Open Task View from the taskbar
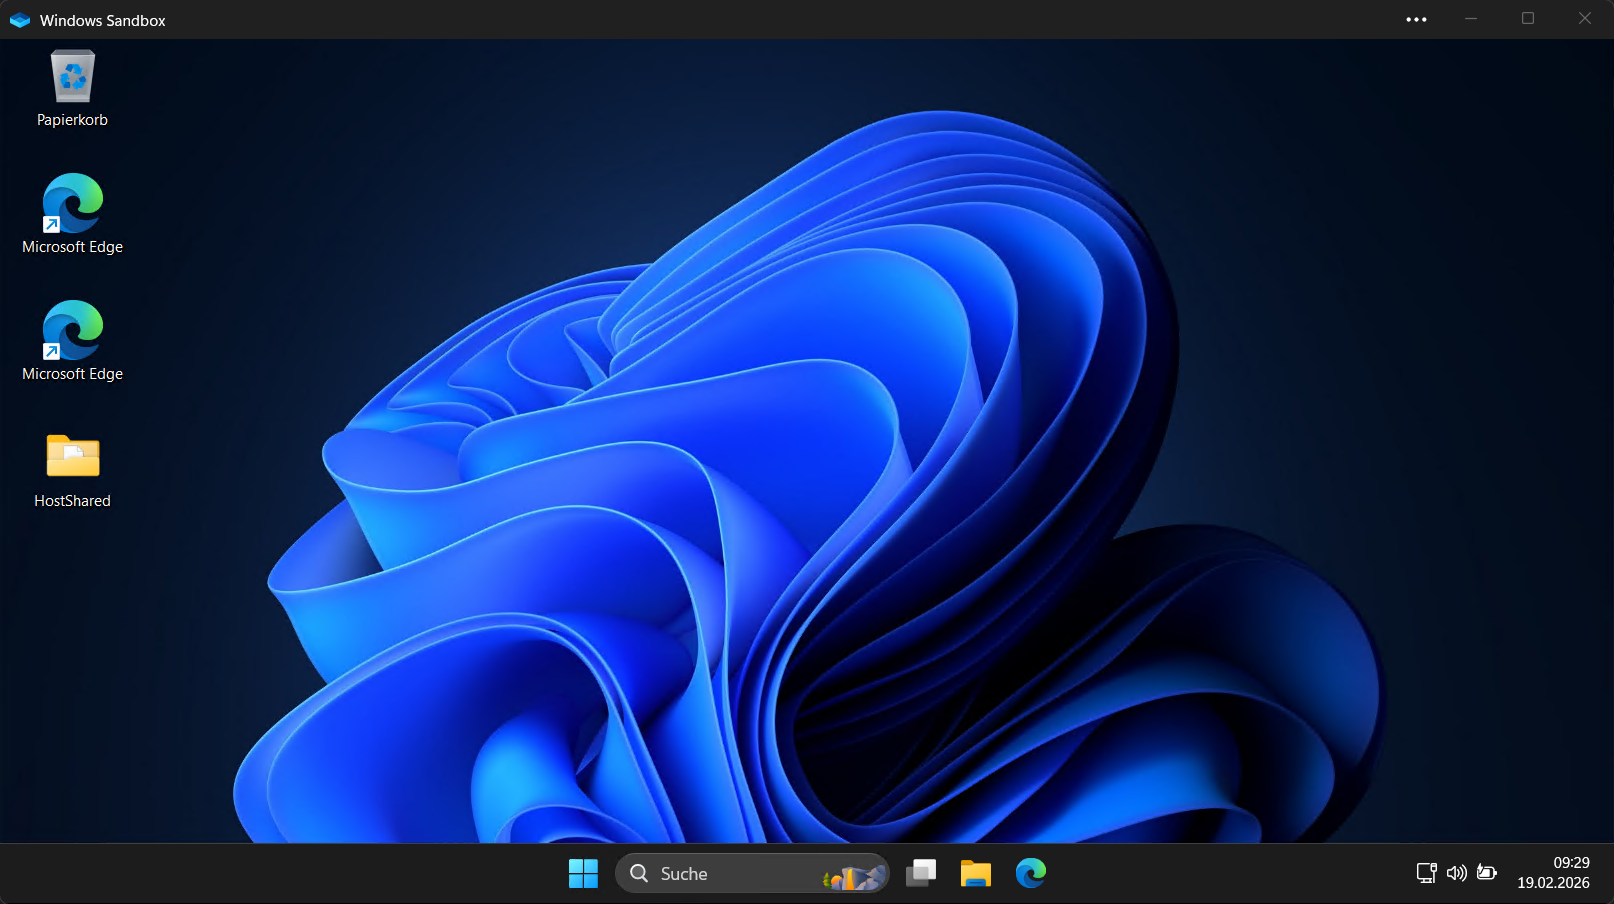The image size is (1614, 904). pos(921,874)
